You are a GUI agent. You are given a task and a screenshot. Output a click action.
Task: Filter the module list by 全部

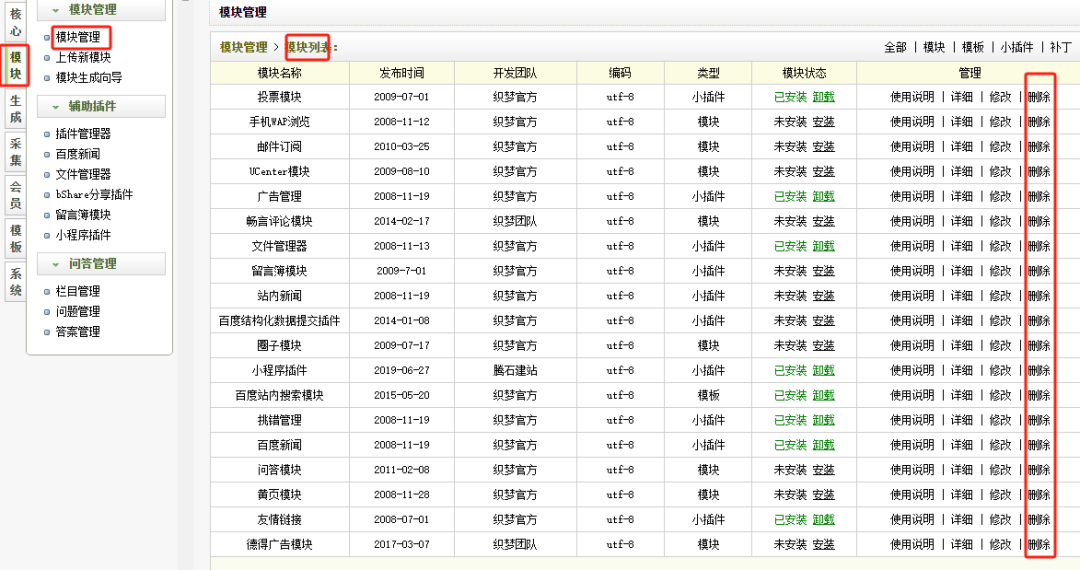click(x=895, y=48)
